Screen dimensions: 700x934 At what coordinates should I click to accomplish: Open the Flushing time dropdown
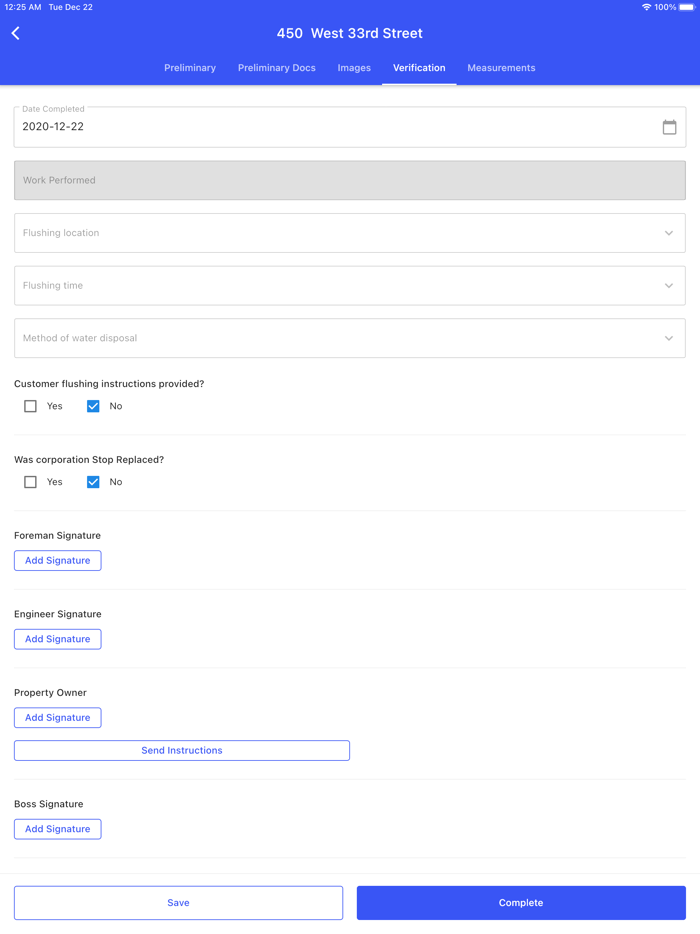pyautogui.click(x=349, y=286)
